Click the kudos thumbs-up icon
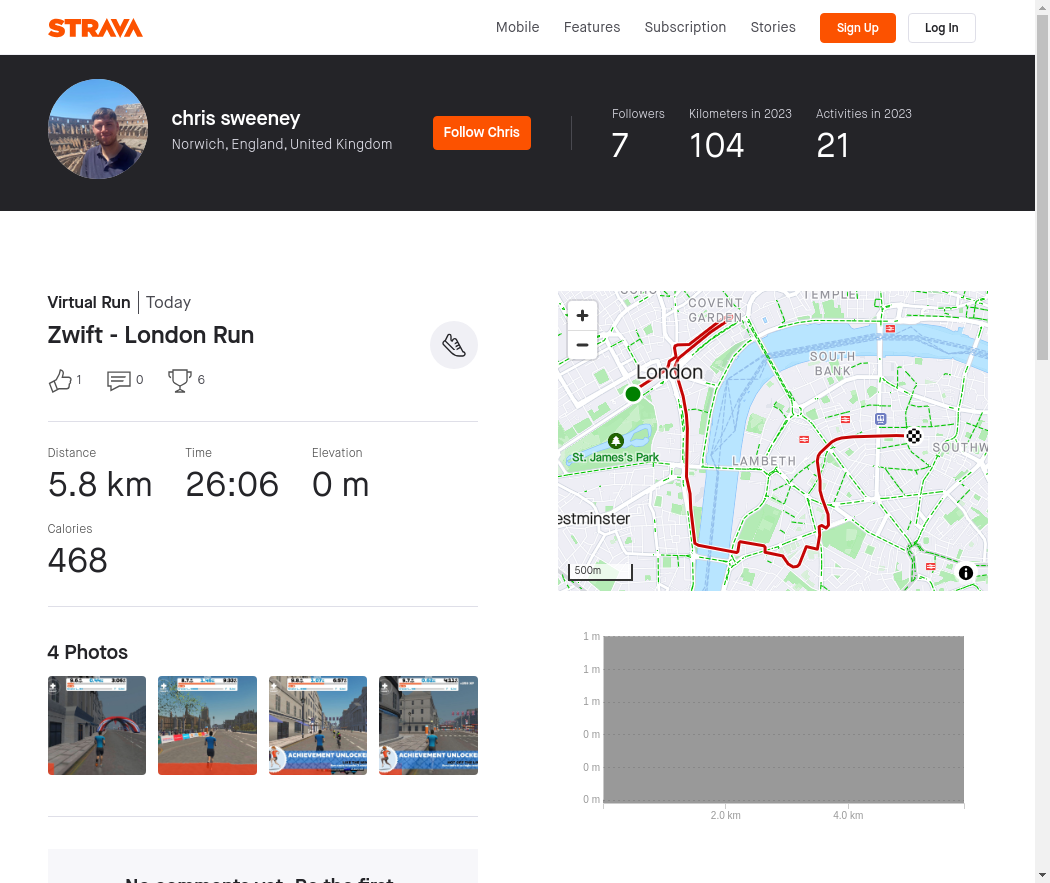 [60, 380]
